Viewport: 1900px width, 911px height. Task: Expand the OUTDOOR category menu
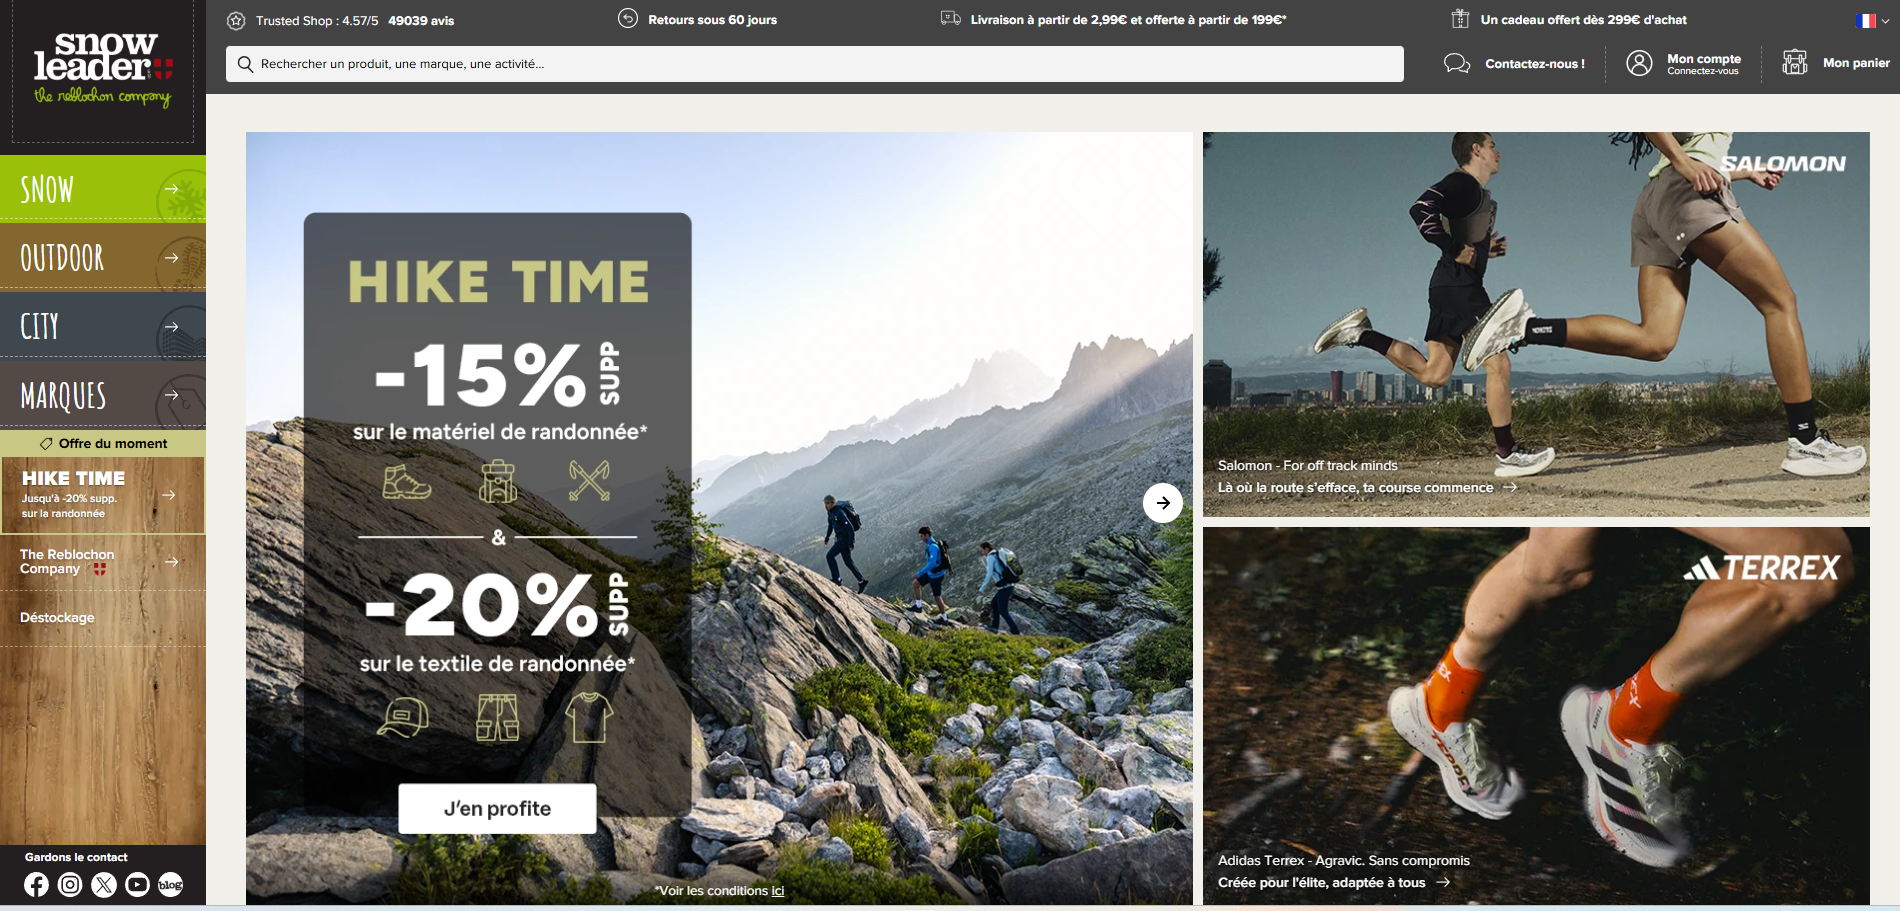coord(103,257)
